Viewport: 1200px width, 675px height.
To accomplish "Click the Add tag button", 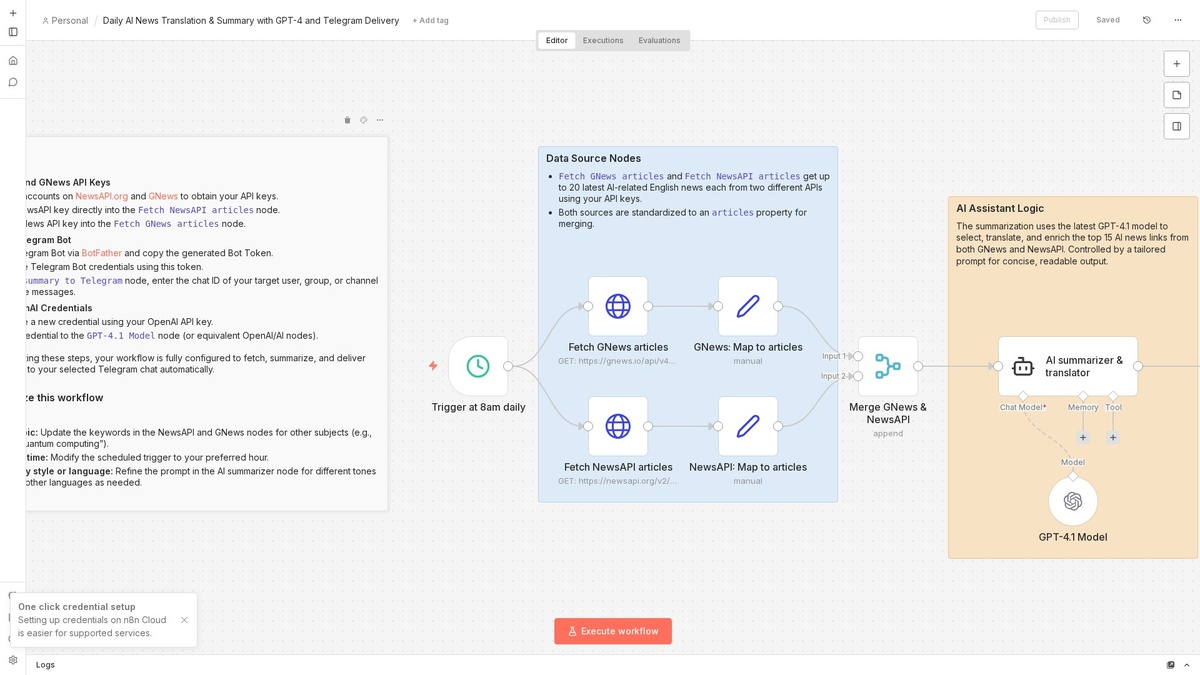I will click(430, 21).
